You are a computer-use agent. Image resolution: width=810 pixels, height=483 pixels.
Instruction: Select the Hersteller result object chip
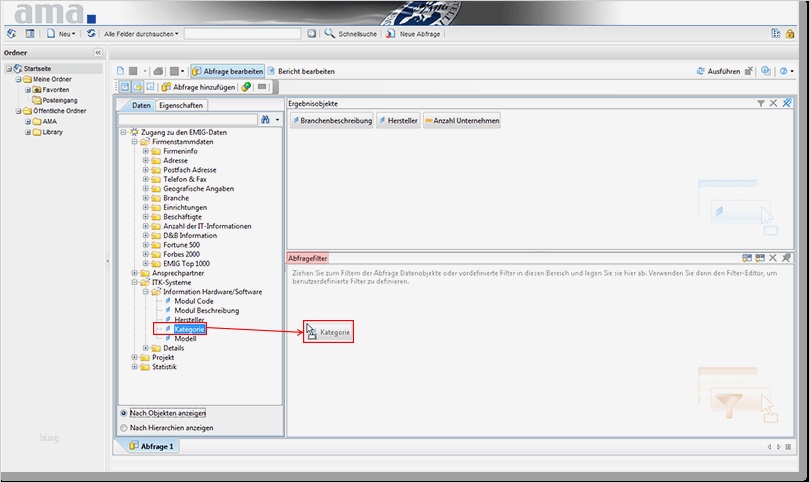398,120
